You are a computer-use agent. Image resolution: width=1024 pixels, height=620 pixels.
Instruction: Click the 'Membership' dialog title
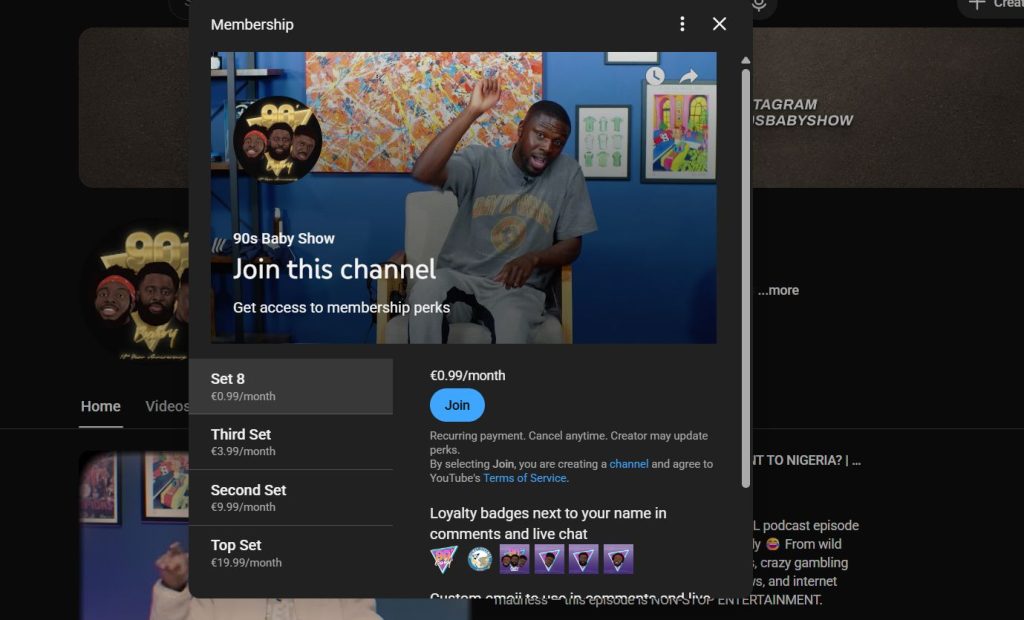[x=252, y=24]
